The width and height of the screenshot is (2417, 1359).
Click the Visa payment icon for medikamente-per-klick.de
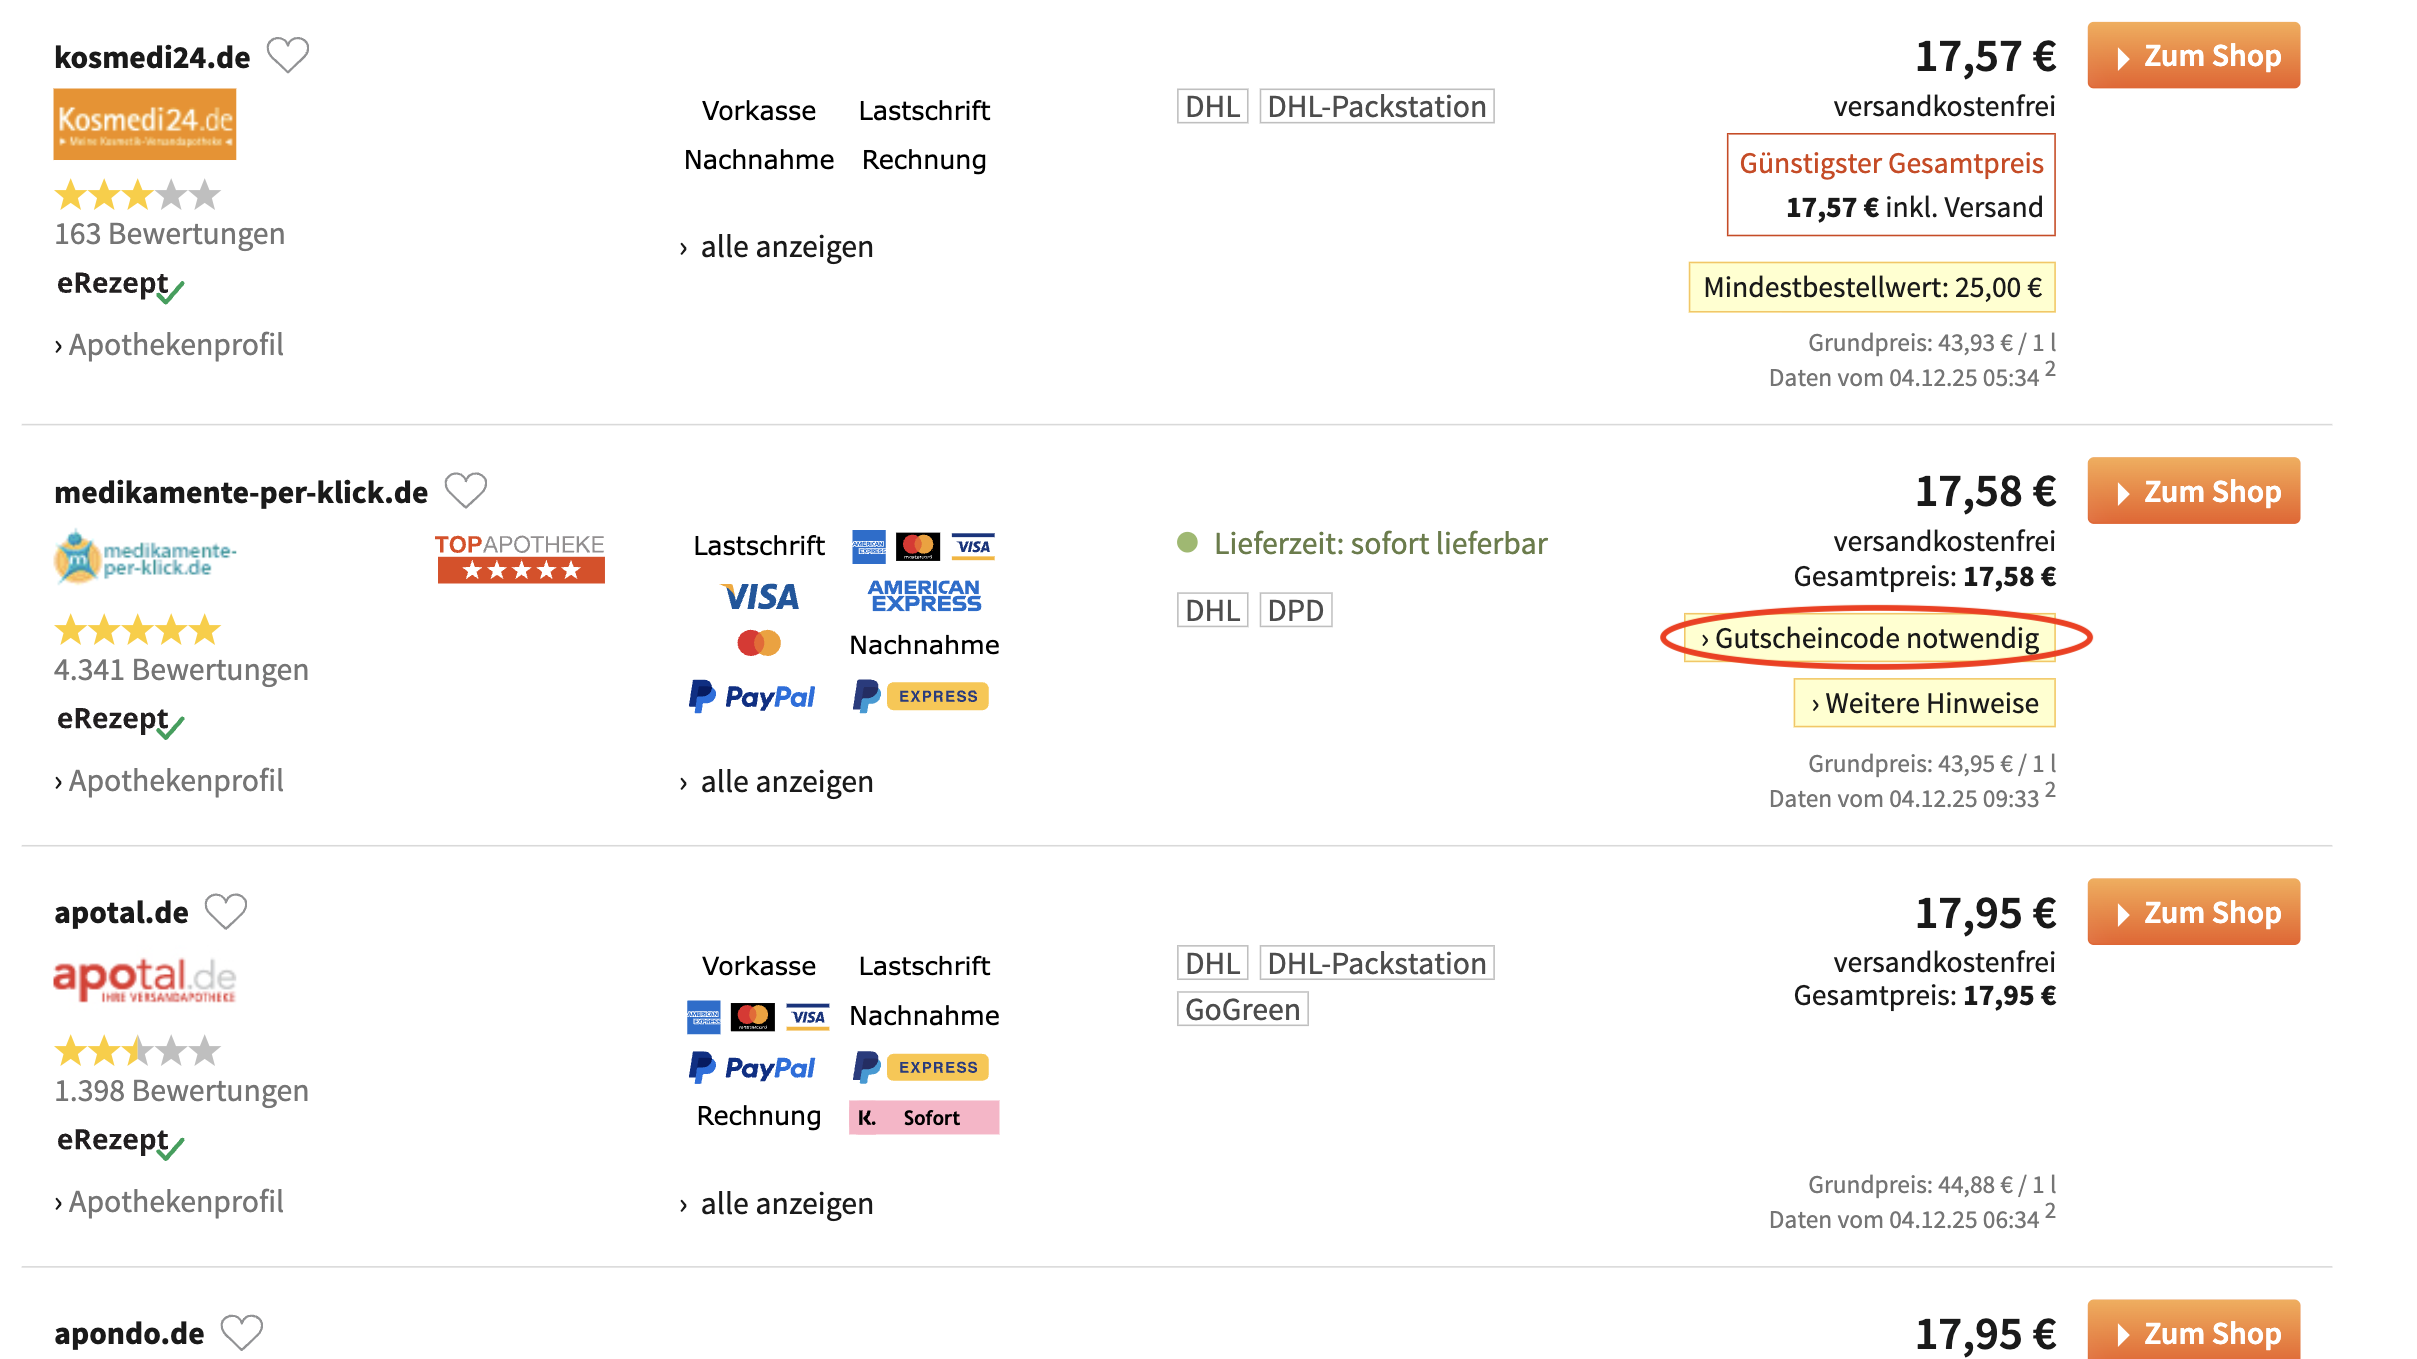(758, 597)
